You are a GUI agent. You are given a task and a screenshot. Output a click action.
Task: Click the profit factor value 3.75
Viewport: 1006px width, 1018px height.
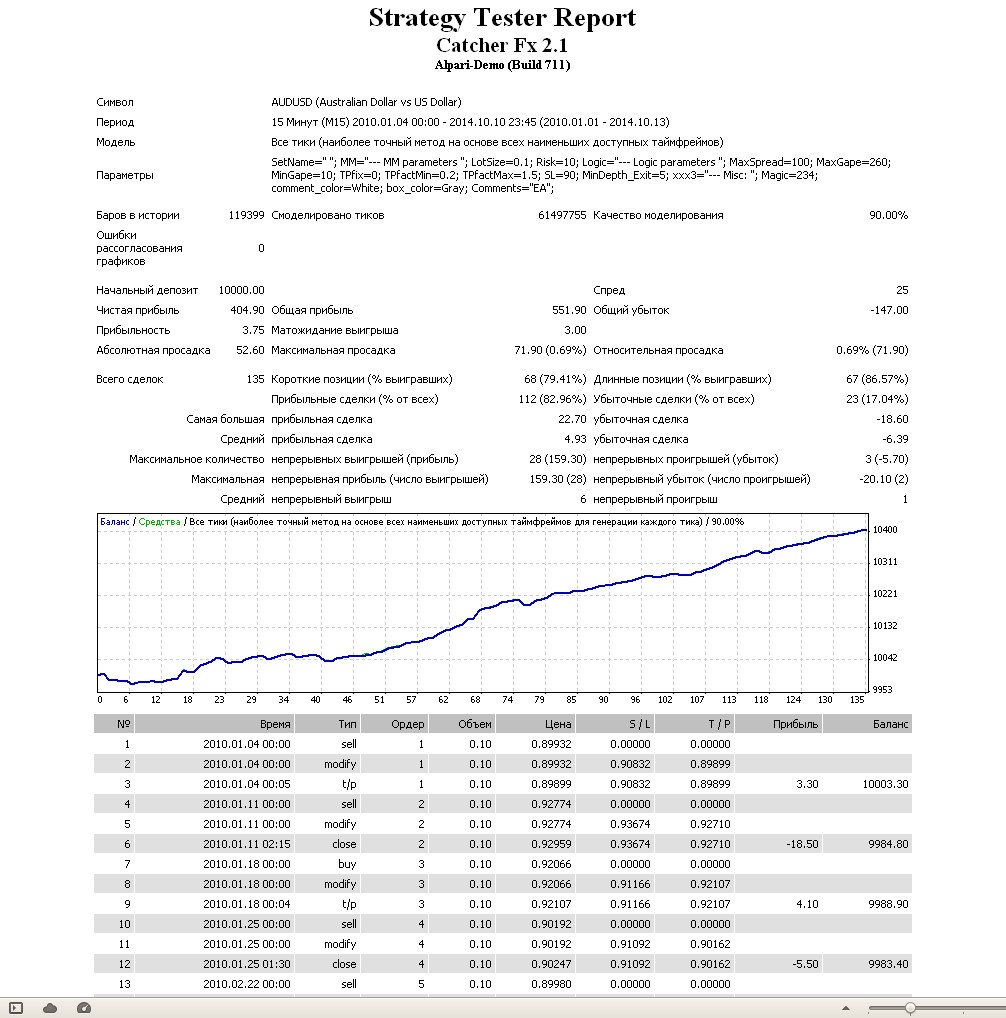[x=253, y=330]
